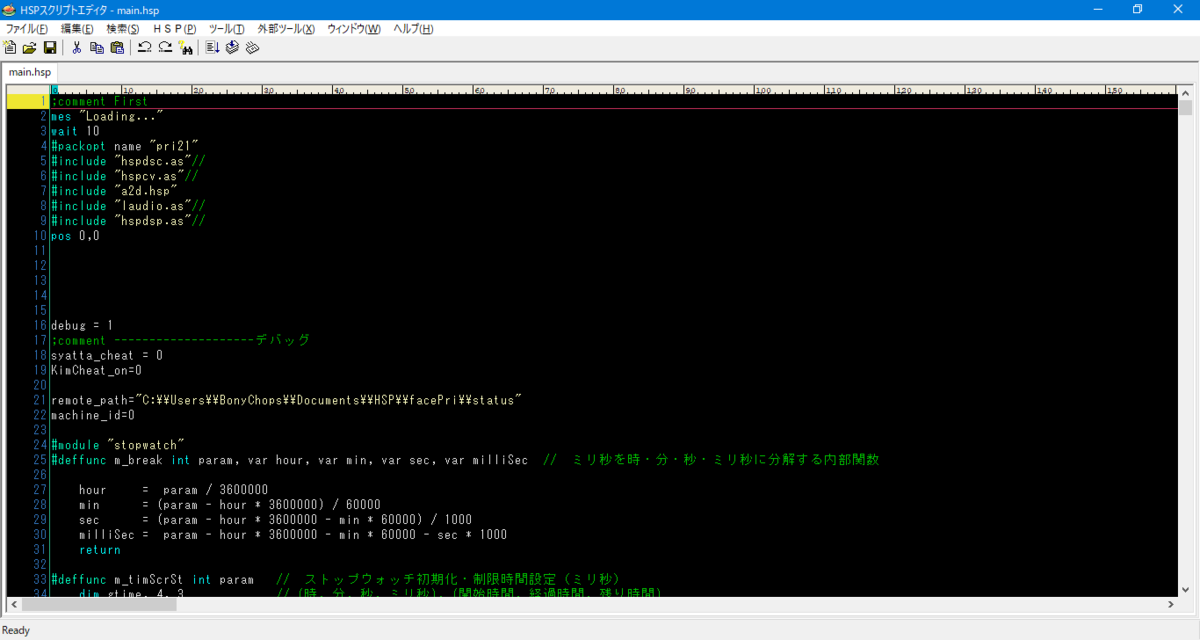
Task: Copy selected text toolbar icon
Action: click(97, 47)
